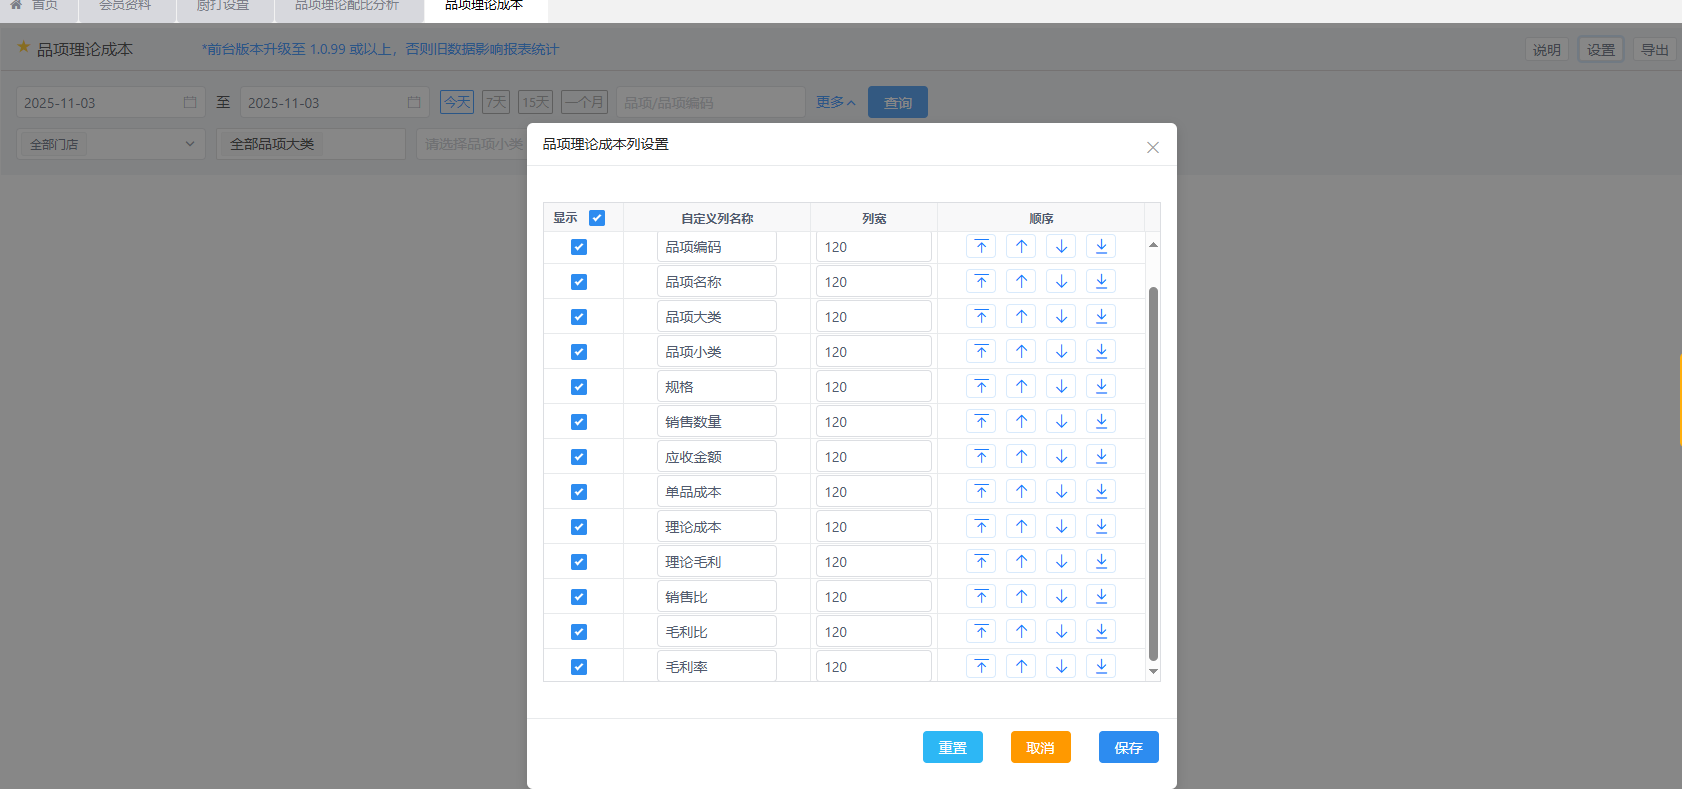Screen dimensions: 1682x789
Task: Move 销售数量 row to top
Action: tap(981, 422)
